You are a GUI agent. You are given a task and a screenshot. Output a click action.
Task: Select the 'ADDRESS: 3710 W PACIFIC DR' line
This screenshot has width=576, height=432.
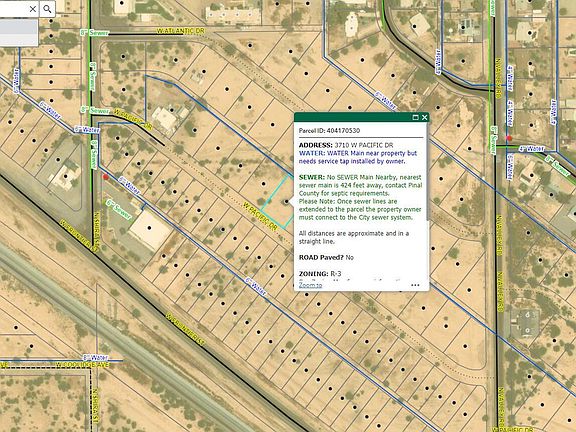346,145
